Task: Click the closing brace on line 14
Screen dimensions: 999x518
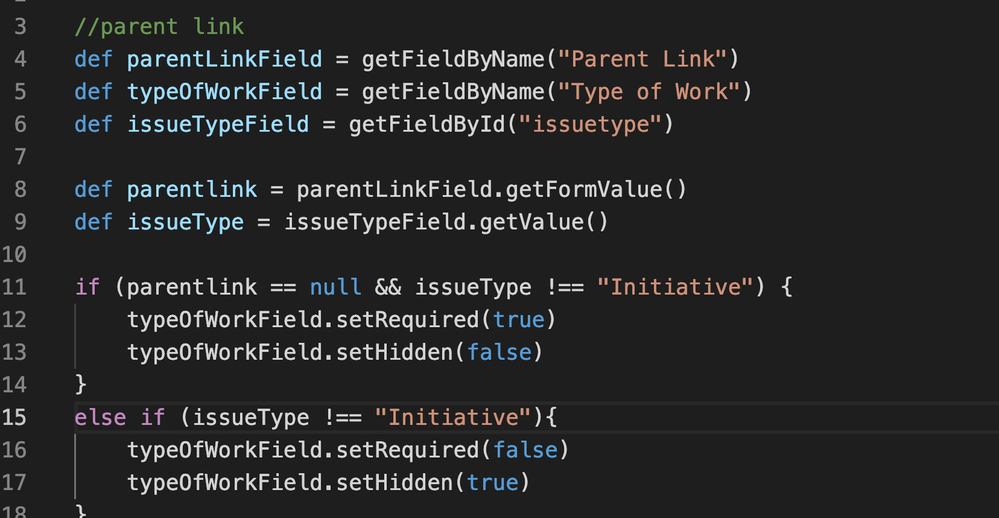Action: 81,385
